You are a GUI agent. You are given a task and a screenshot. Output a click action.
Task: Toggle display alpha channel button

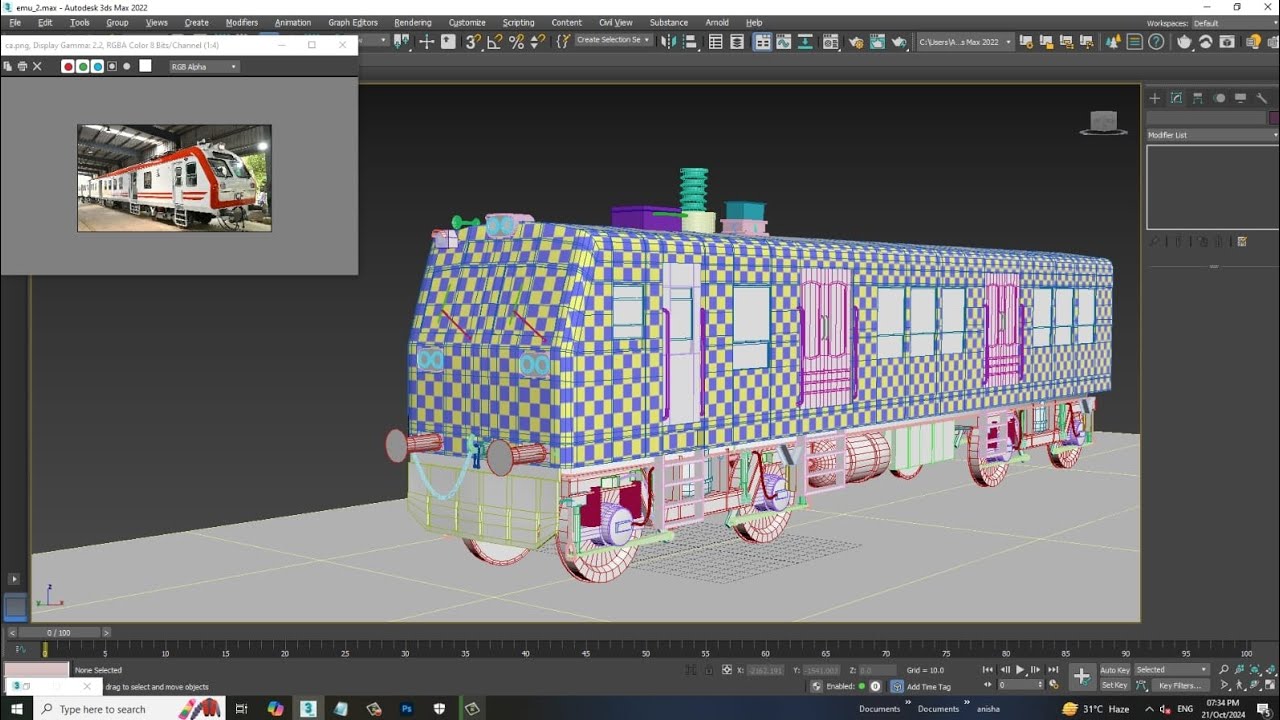point(112,66)
